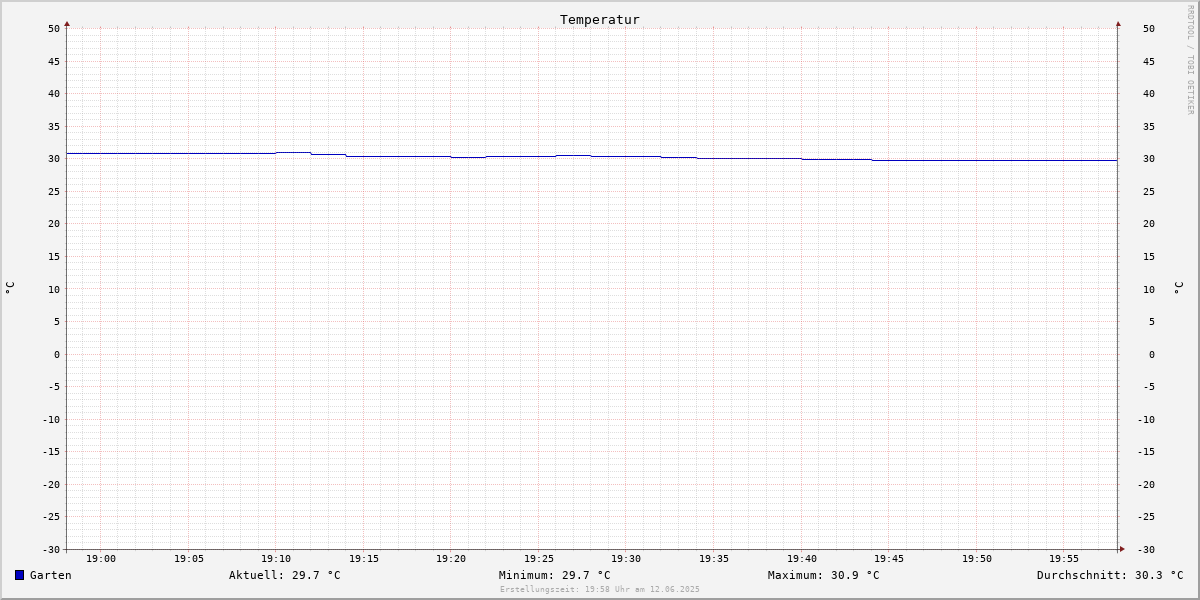Click the 45 label on right temperature axis
Image resolution: width=1200 pixels, height=600 pixels.
1149,61
